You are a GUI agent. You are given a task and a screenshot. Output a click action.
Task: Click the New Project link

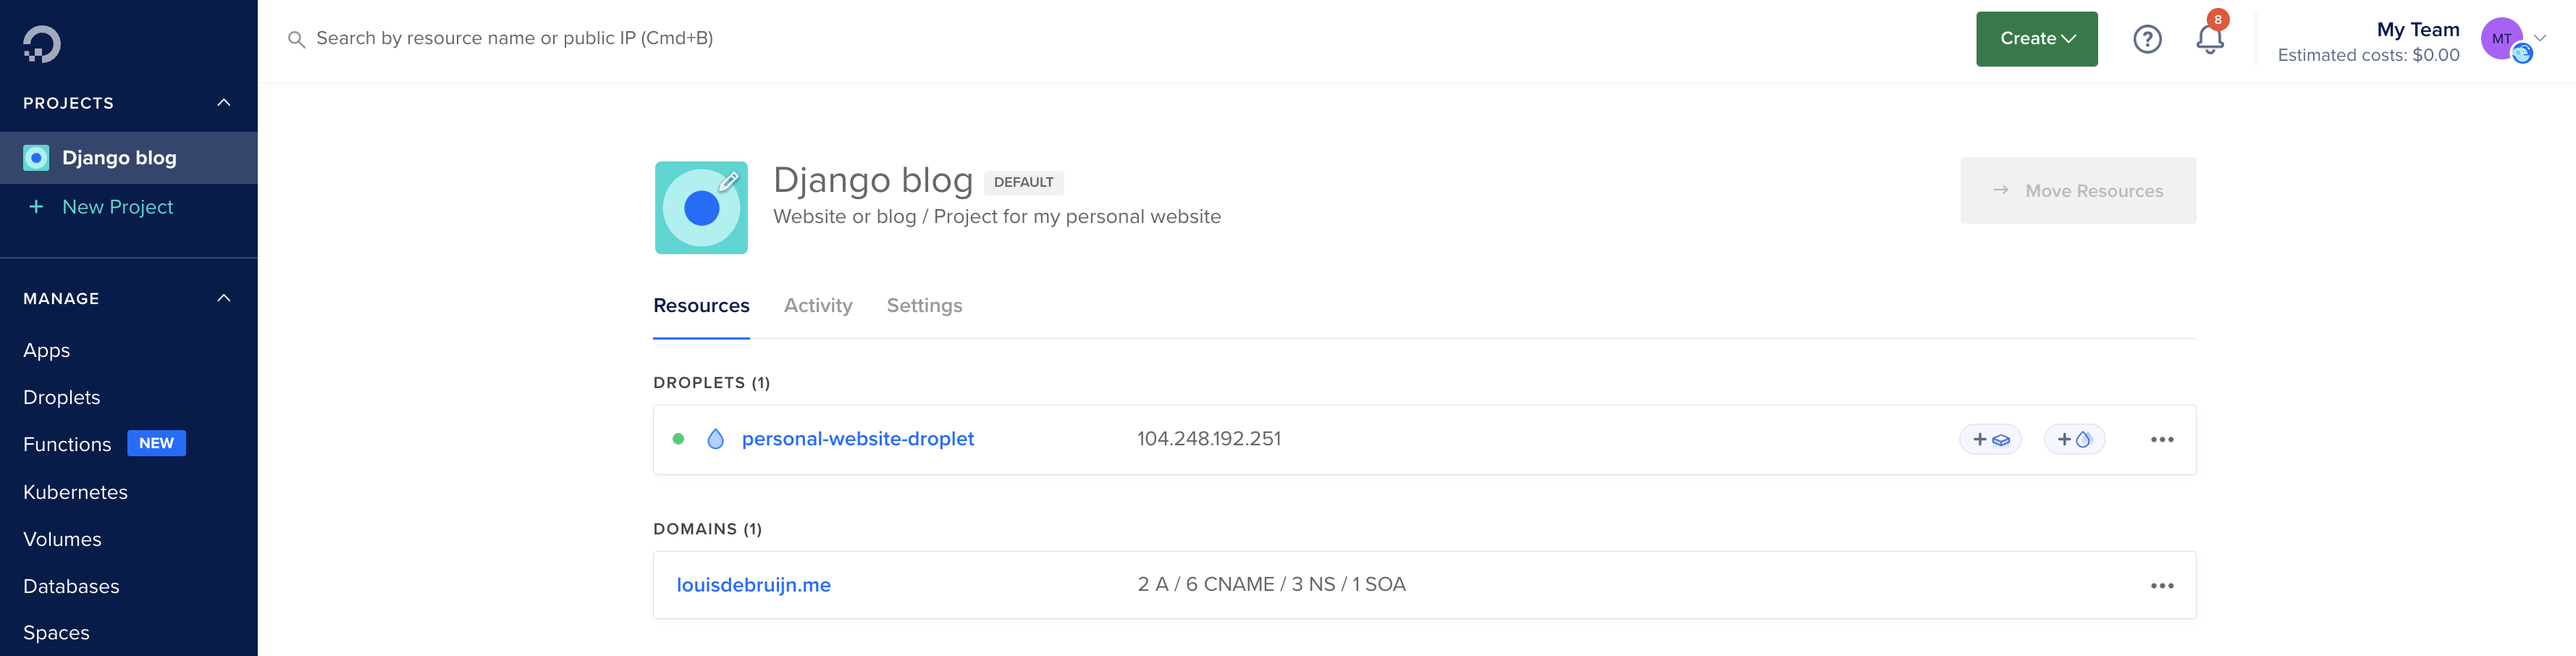tap(117, 207)
